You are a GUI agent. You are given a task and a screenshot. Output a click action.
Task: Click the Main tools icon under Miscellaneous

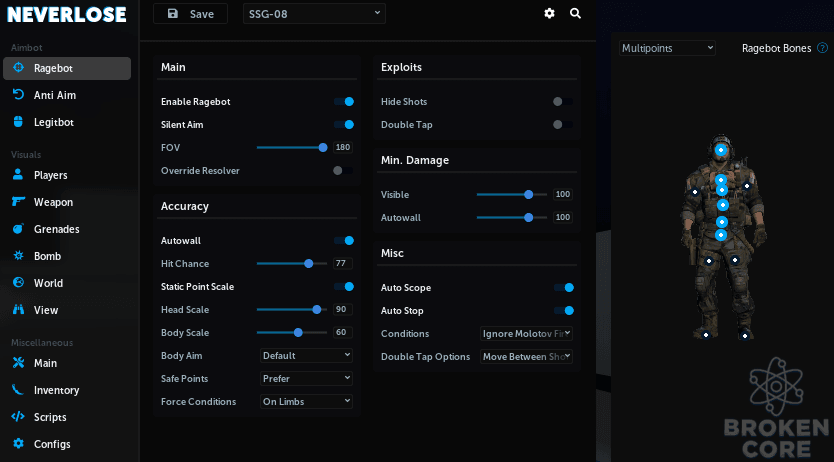pyautogui.click(x=18, y=363)
